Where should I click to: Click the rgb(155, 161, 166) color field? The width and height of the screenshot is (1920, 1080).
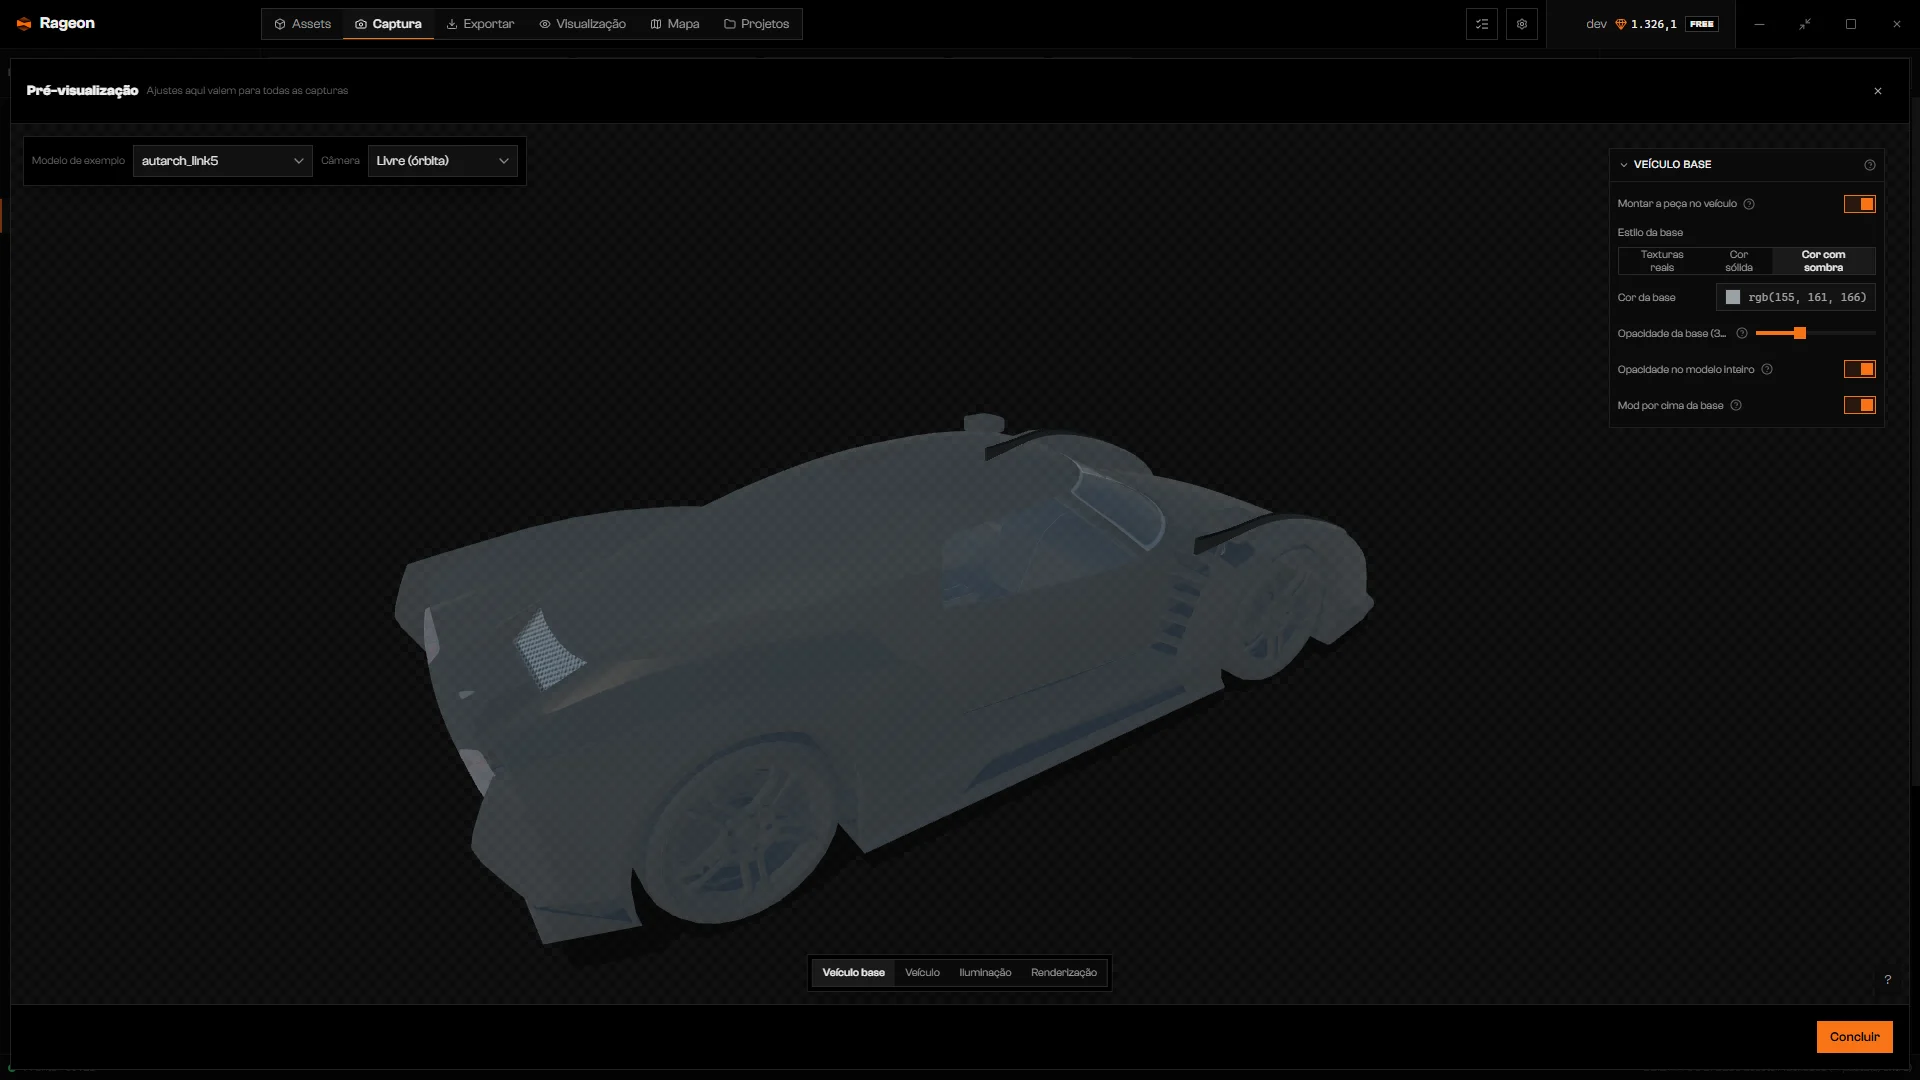[x=1796, y=297]
